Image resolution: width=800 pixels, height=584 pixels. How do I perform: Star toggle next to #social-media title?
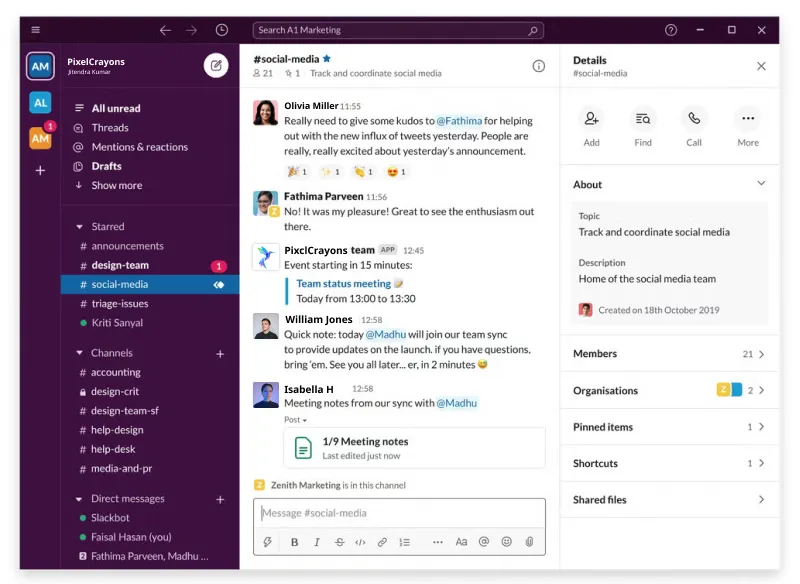click(x=327, y=59)
